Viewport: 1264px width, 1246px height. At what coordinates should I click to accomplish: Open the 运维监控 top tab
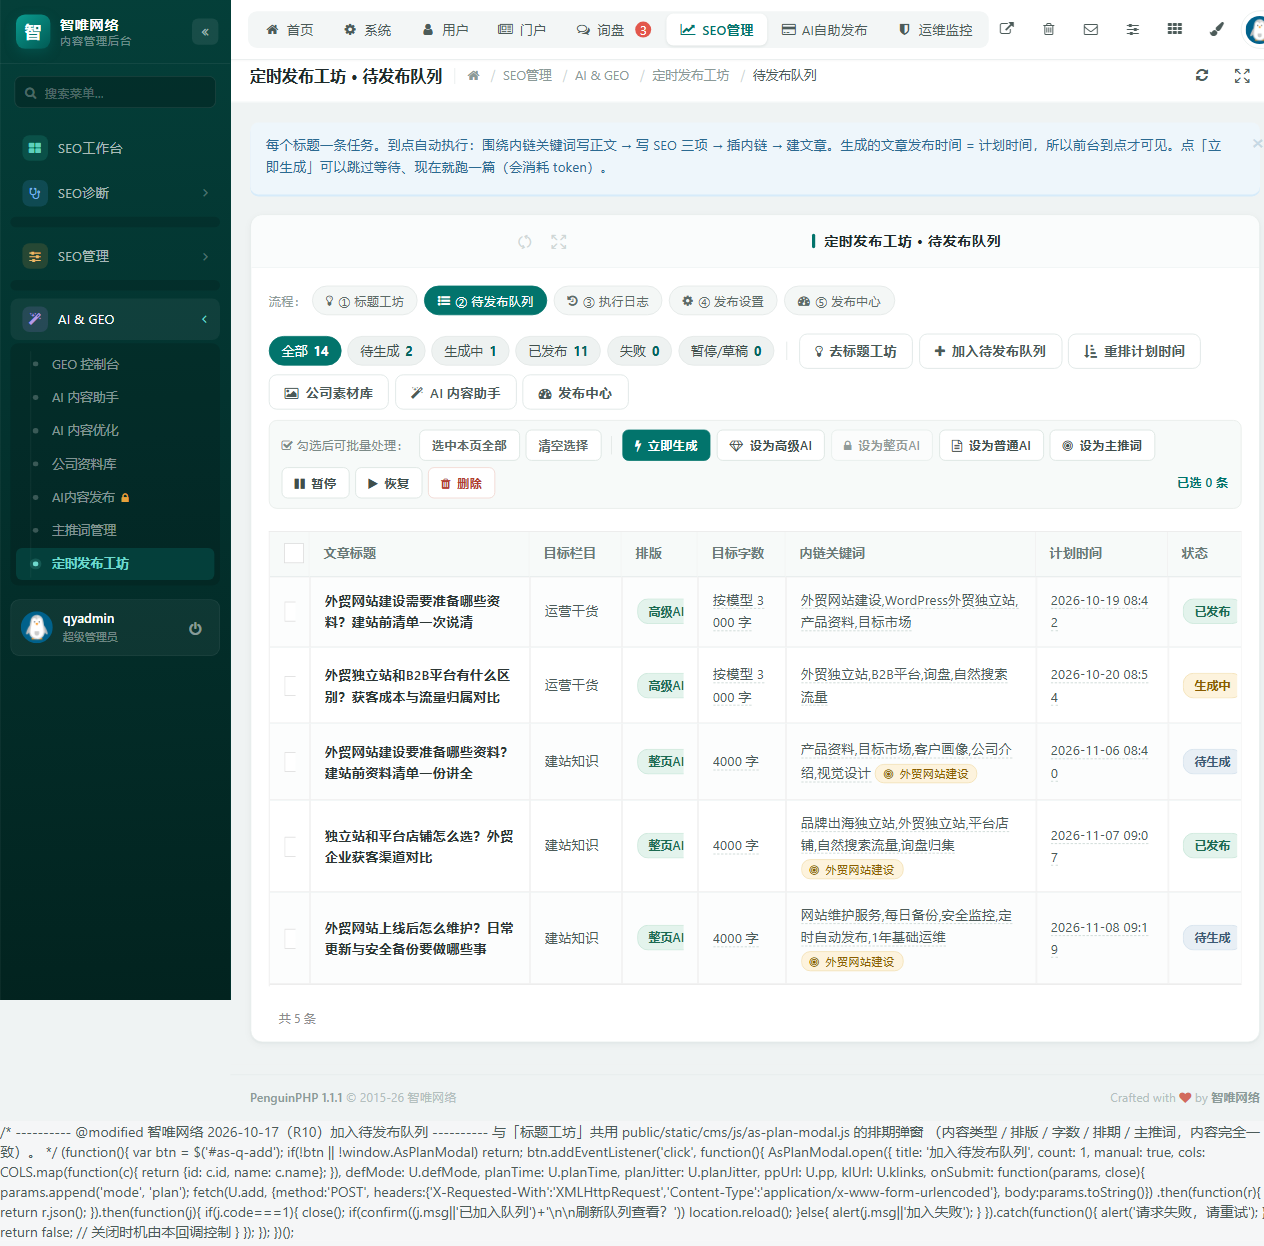coord(935,30)
